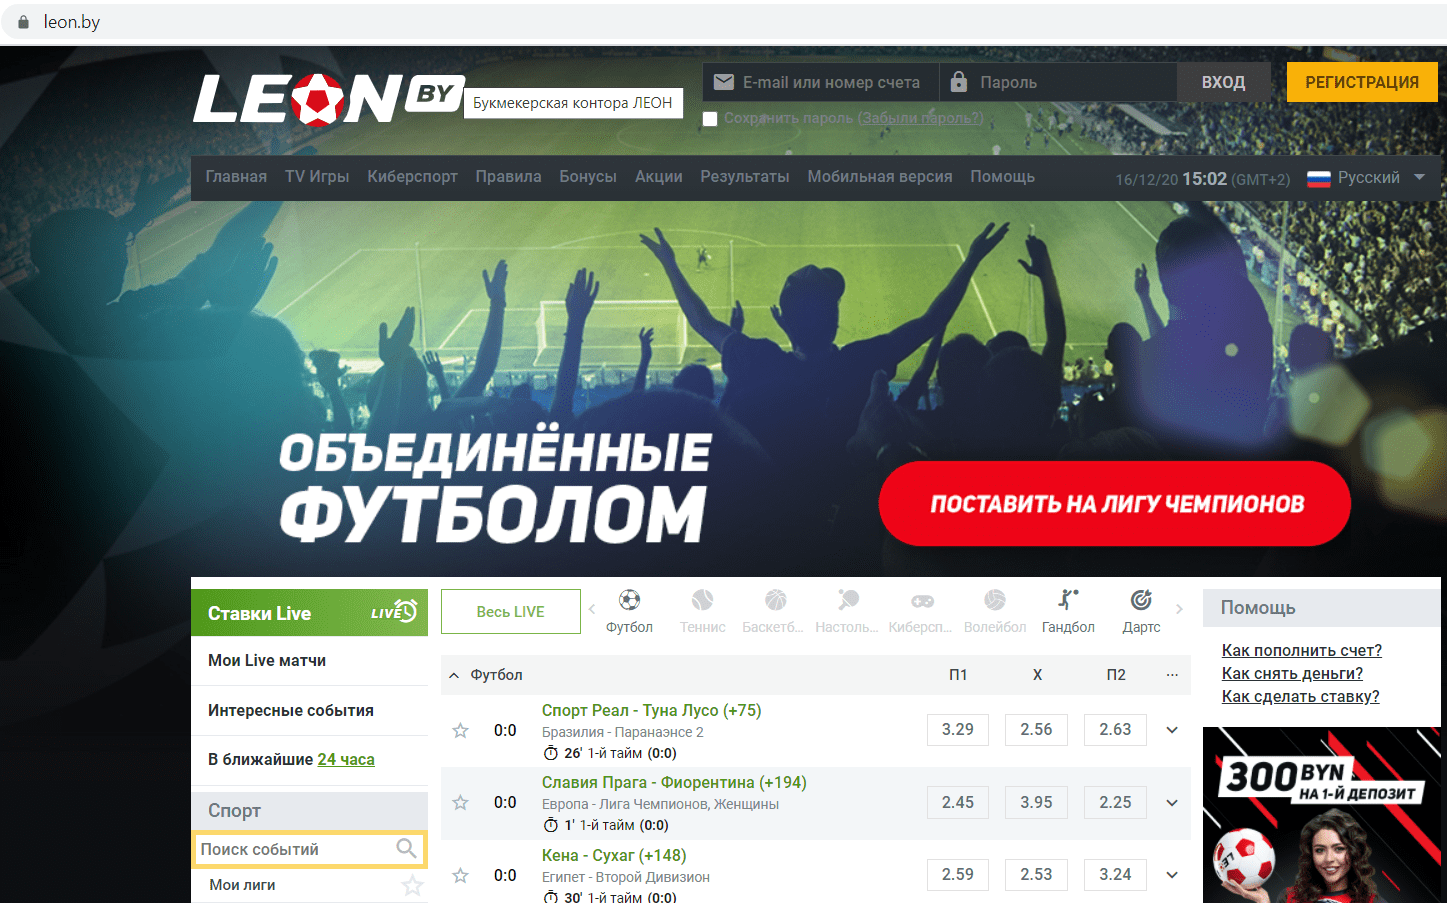Viewport: 1447px width, 903px height.
Task: Open the Бонусы menu item
Action: 588,177
